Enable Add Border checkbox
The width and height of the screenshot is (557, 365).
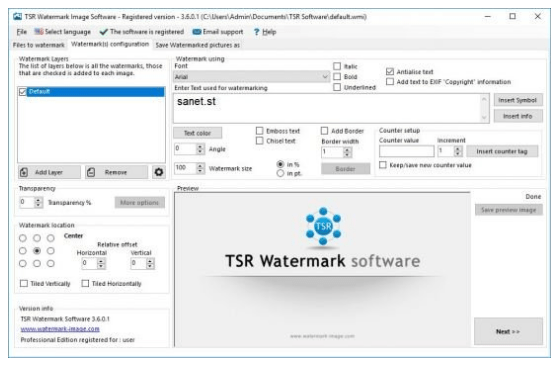[324, 131]
